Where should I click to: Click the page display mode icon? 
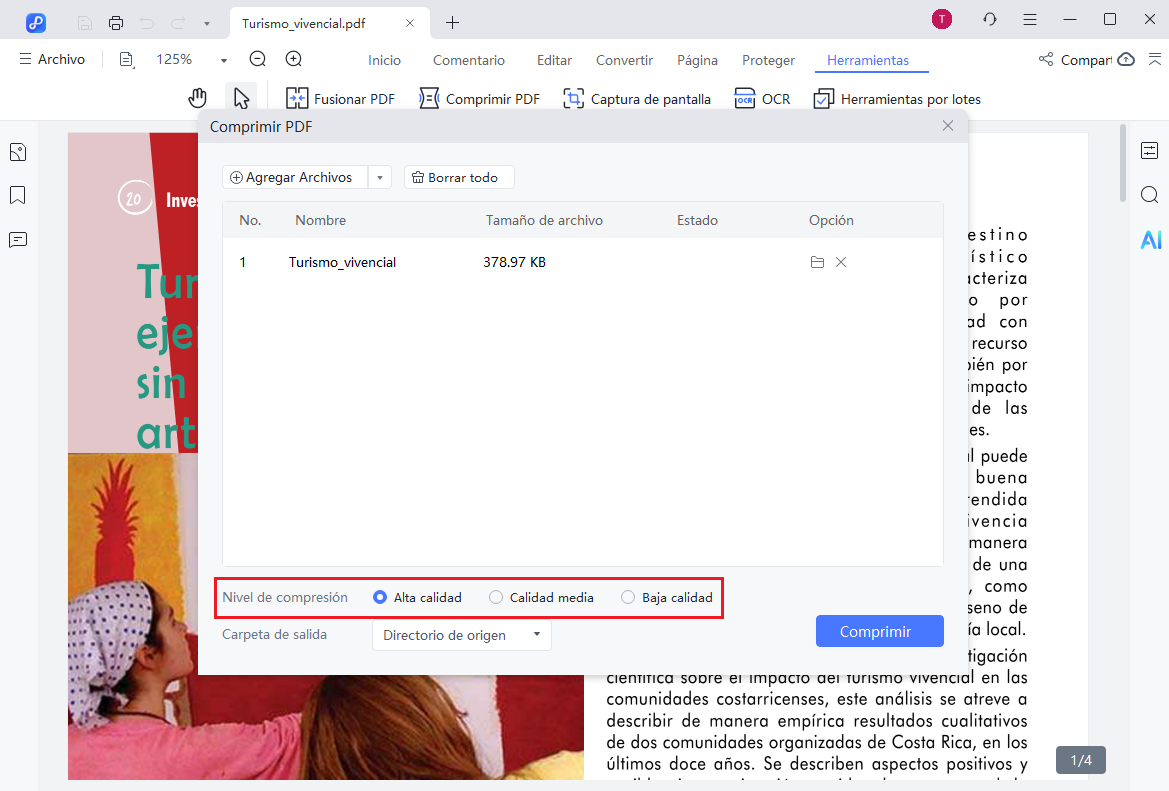point(127,60)
